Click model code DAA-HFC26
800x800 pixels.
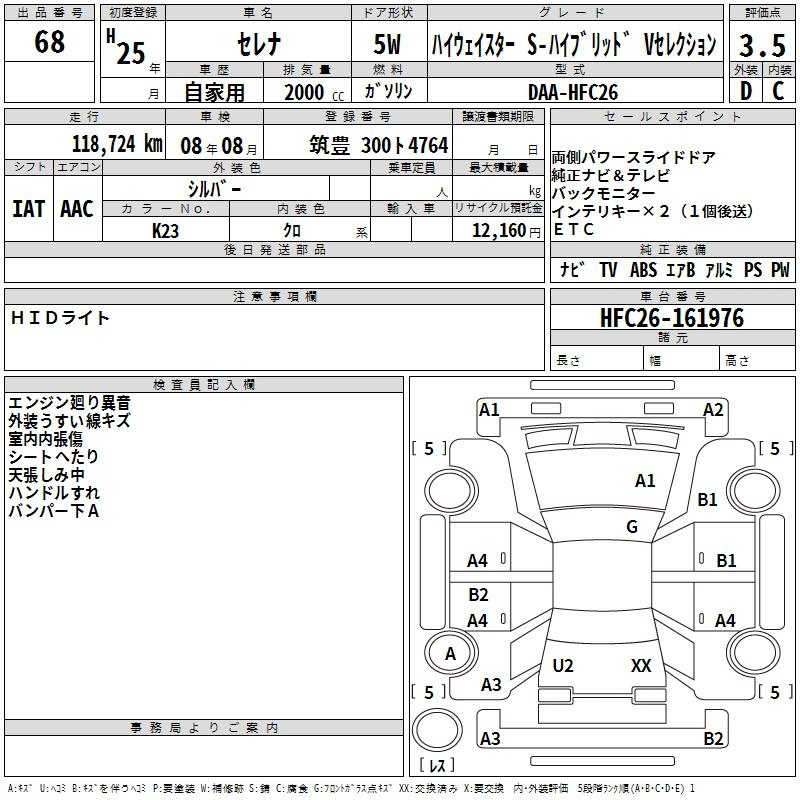point(573,92)
